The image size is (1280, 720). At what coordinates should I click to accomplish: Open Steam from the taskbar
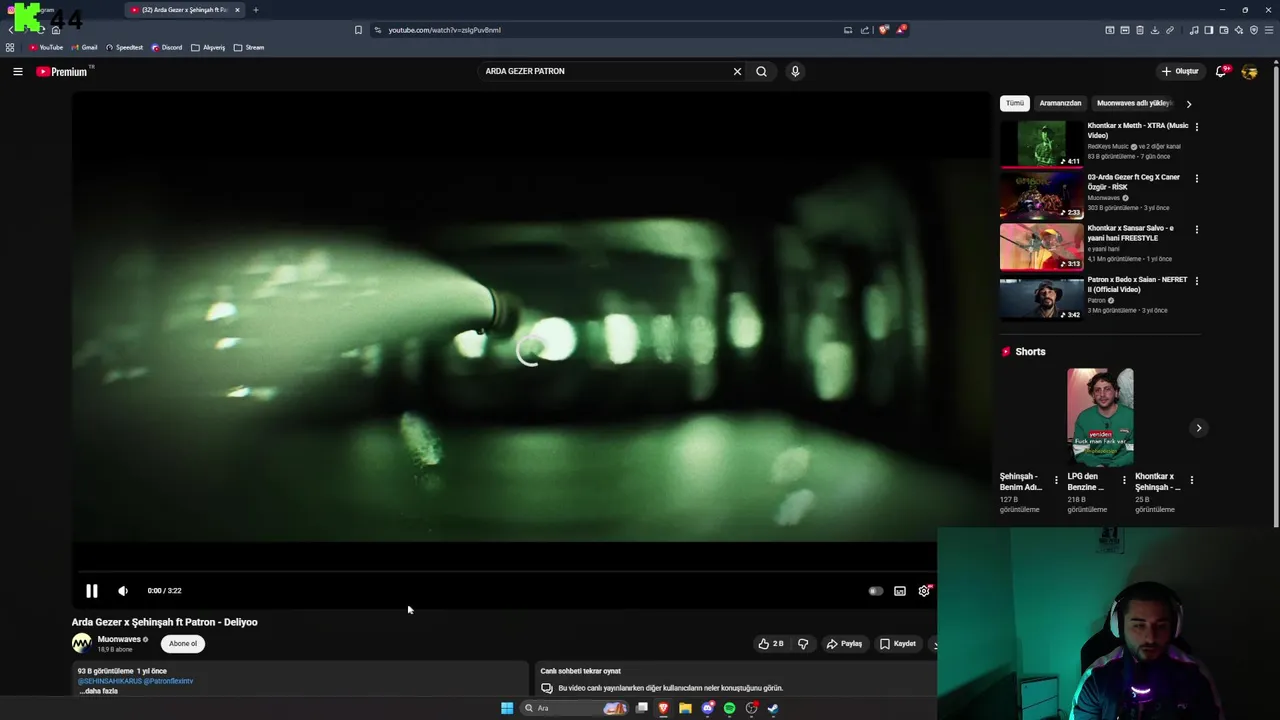pos(773,708)
